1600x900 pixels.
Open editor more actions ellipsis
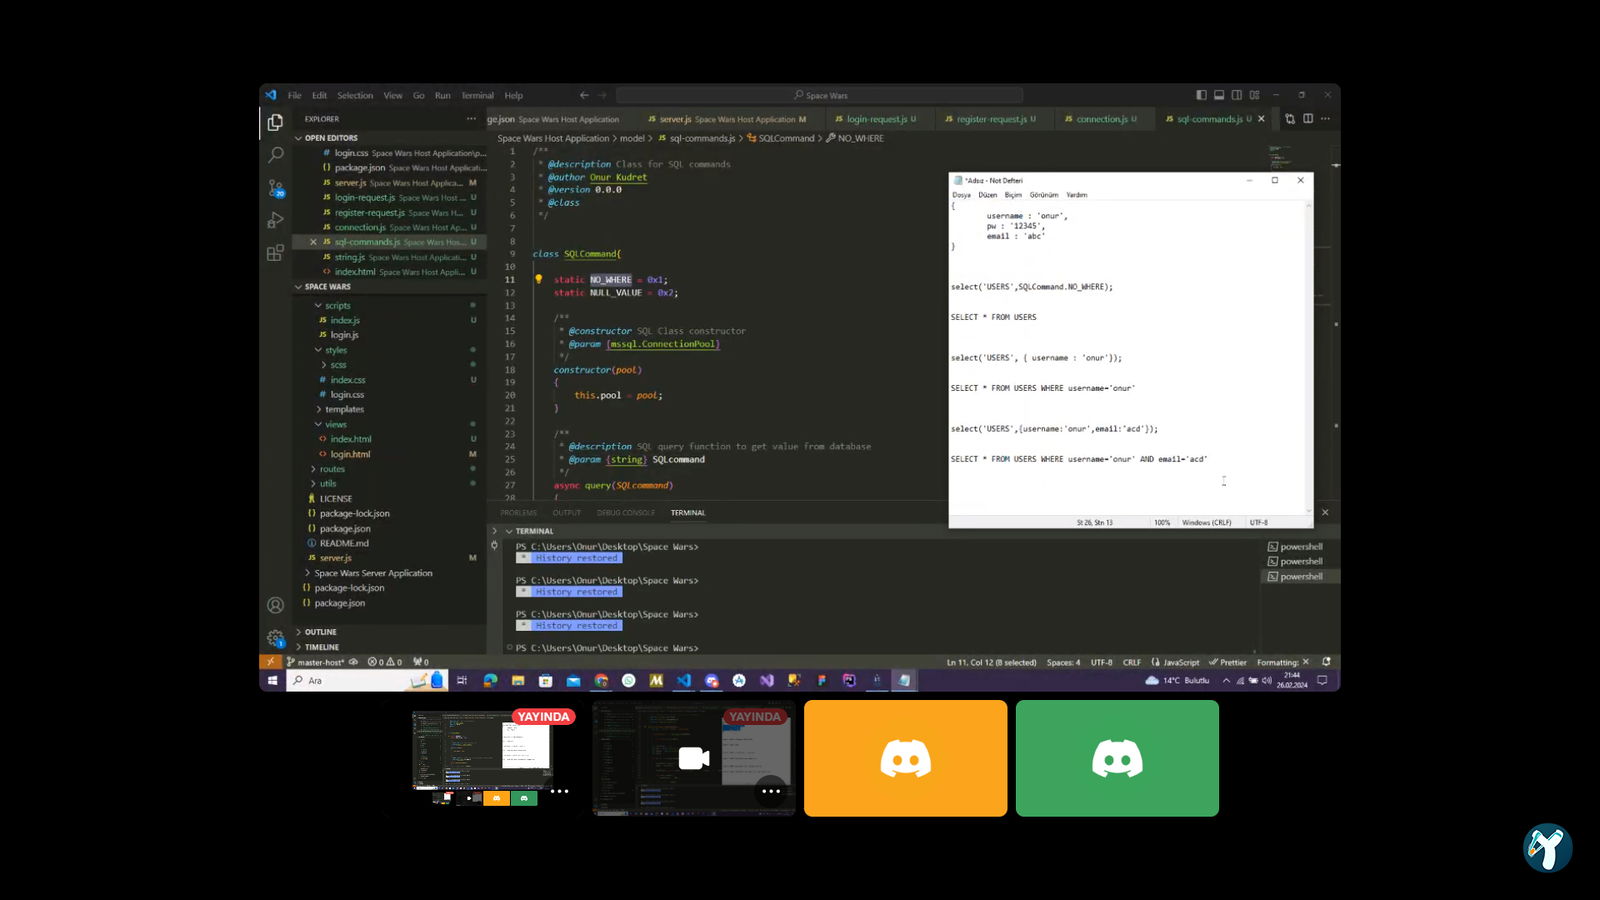[x=1326, y=119]
